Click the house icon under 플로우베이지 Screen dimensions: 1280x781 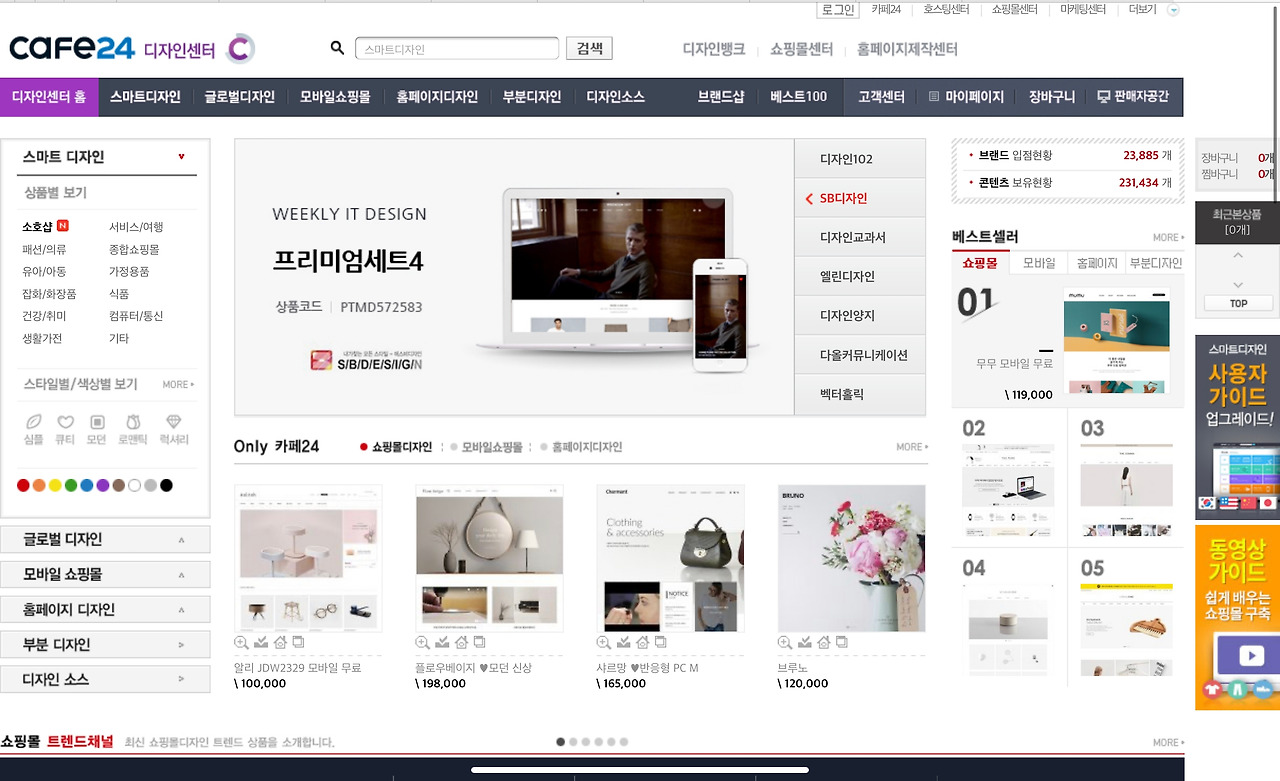tap(461, 642)
